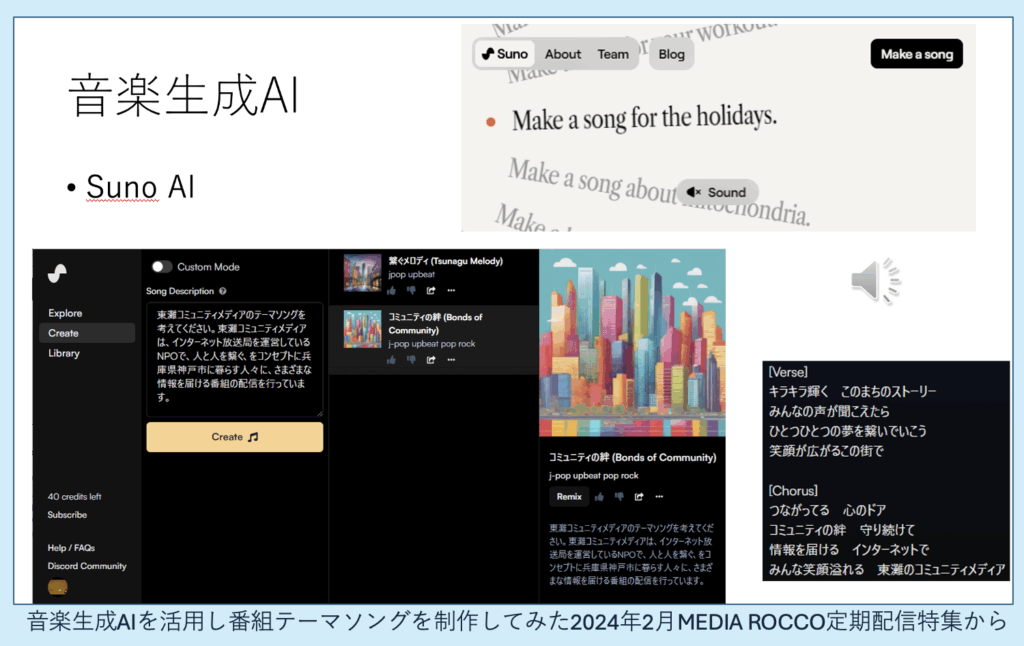
Task: Click the share icon beside Remix
Action: [x=639, y=496]
